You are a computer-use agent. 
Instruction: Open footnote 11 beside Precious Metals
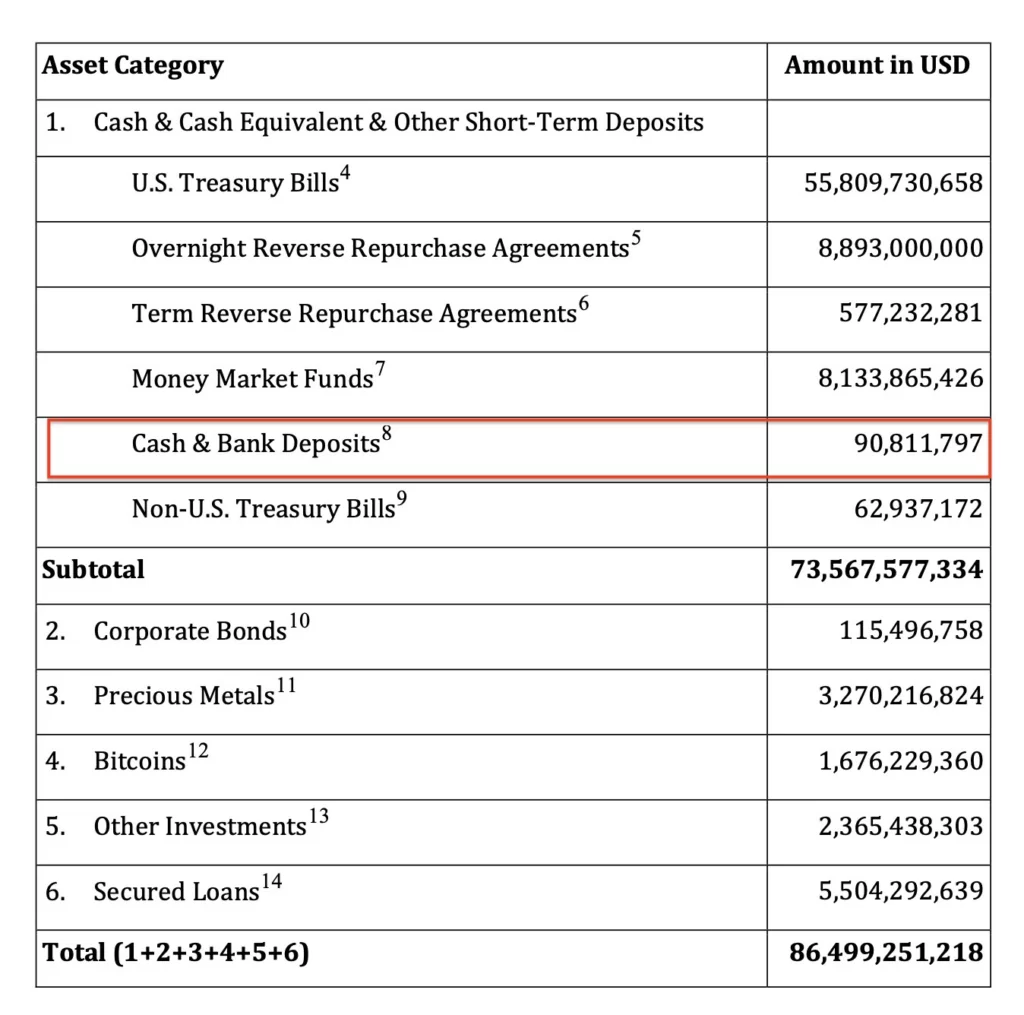tap(286, 687)
